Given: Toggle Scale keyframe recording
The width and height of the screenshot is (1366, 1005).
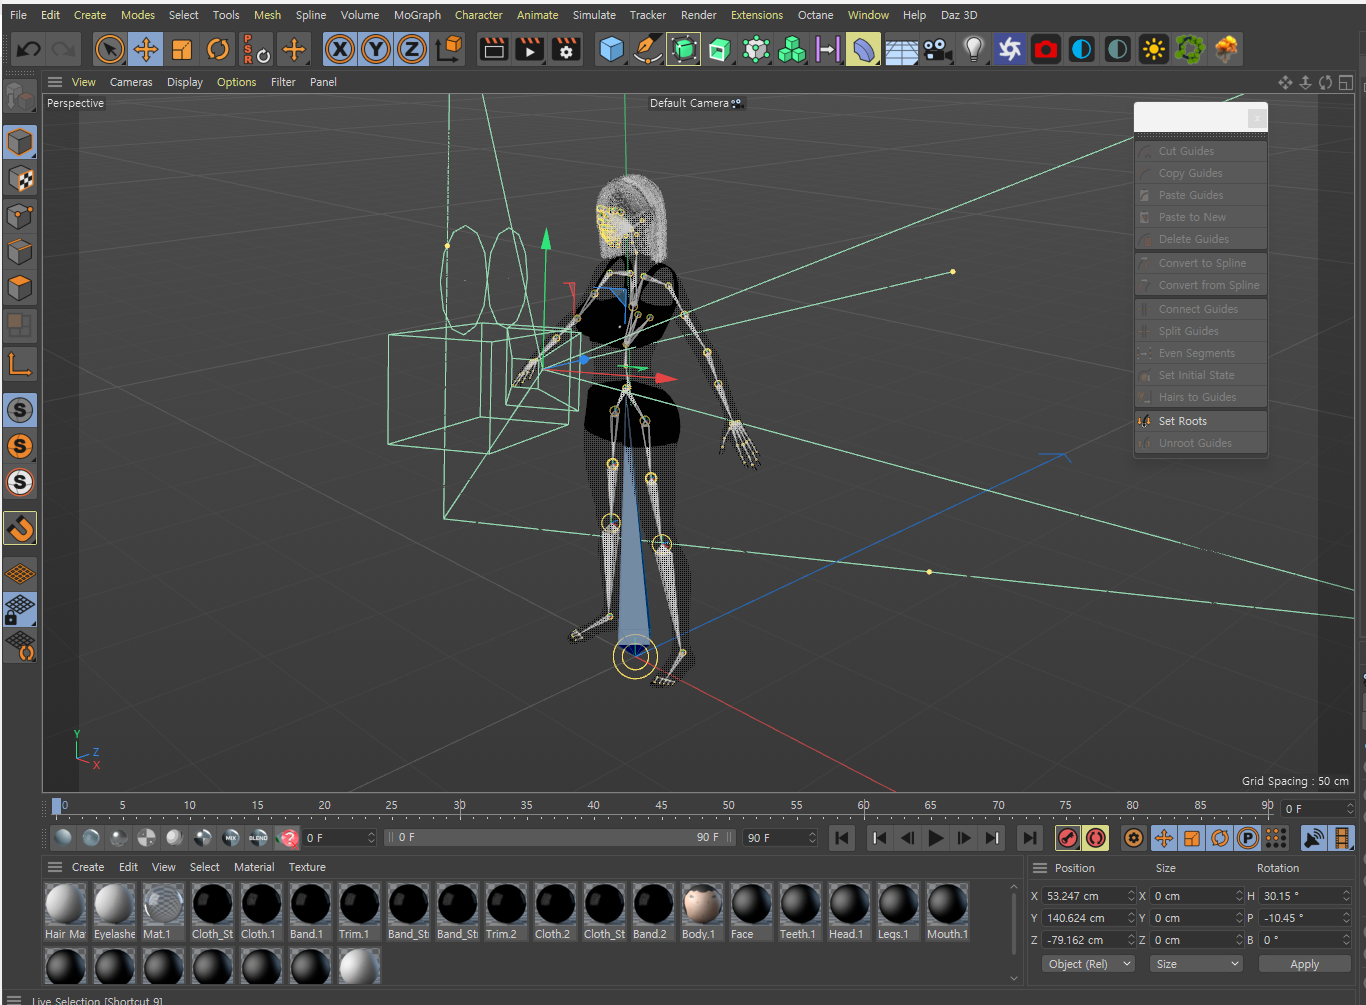Looking at the screenshot, I should pos(1191,838).
